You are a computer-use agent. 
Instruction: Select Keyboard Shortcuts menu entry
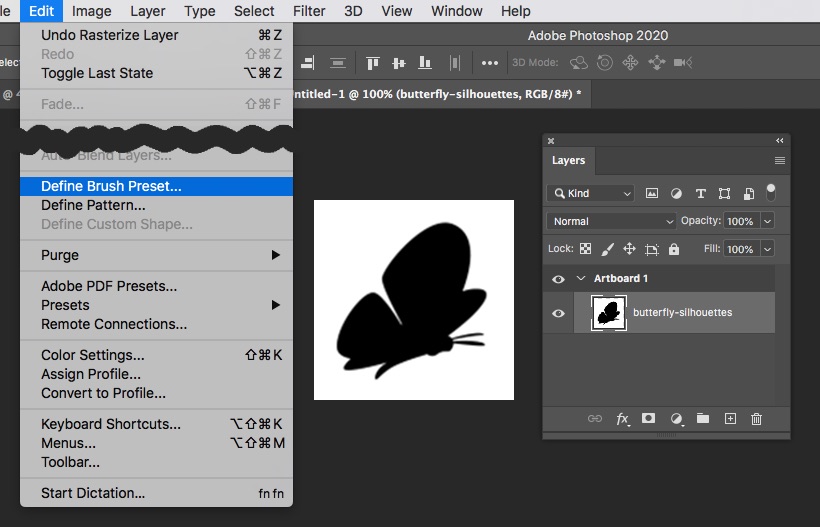point(111,424)
